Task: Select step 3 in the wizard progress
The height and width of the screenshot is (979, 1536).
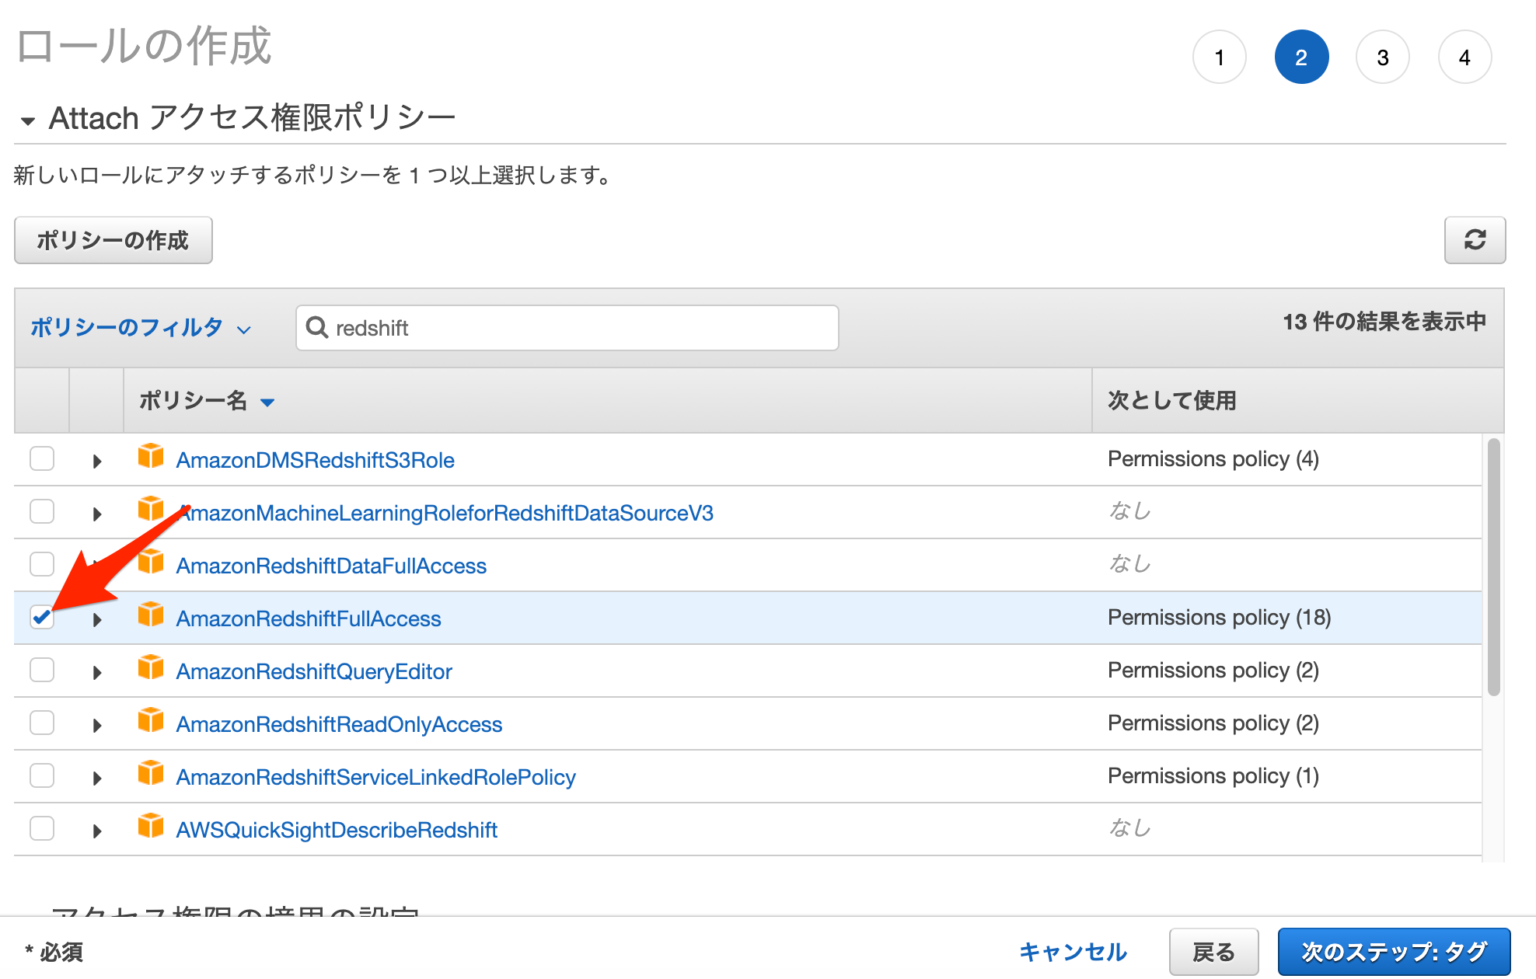Action: 1383,57
